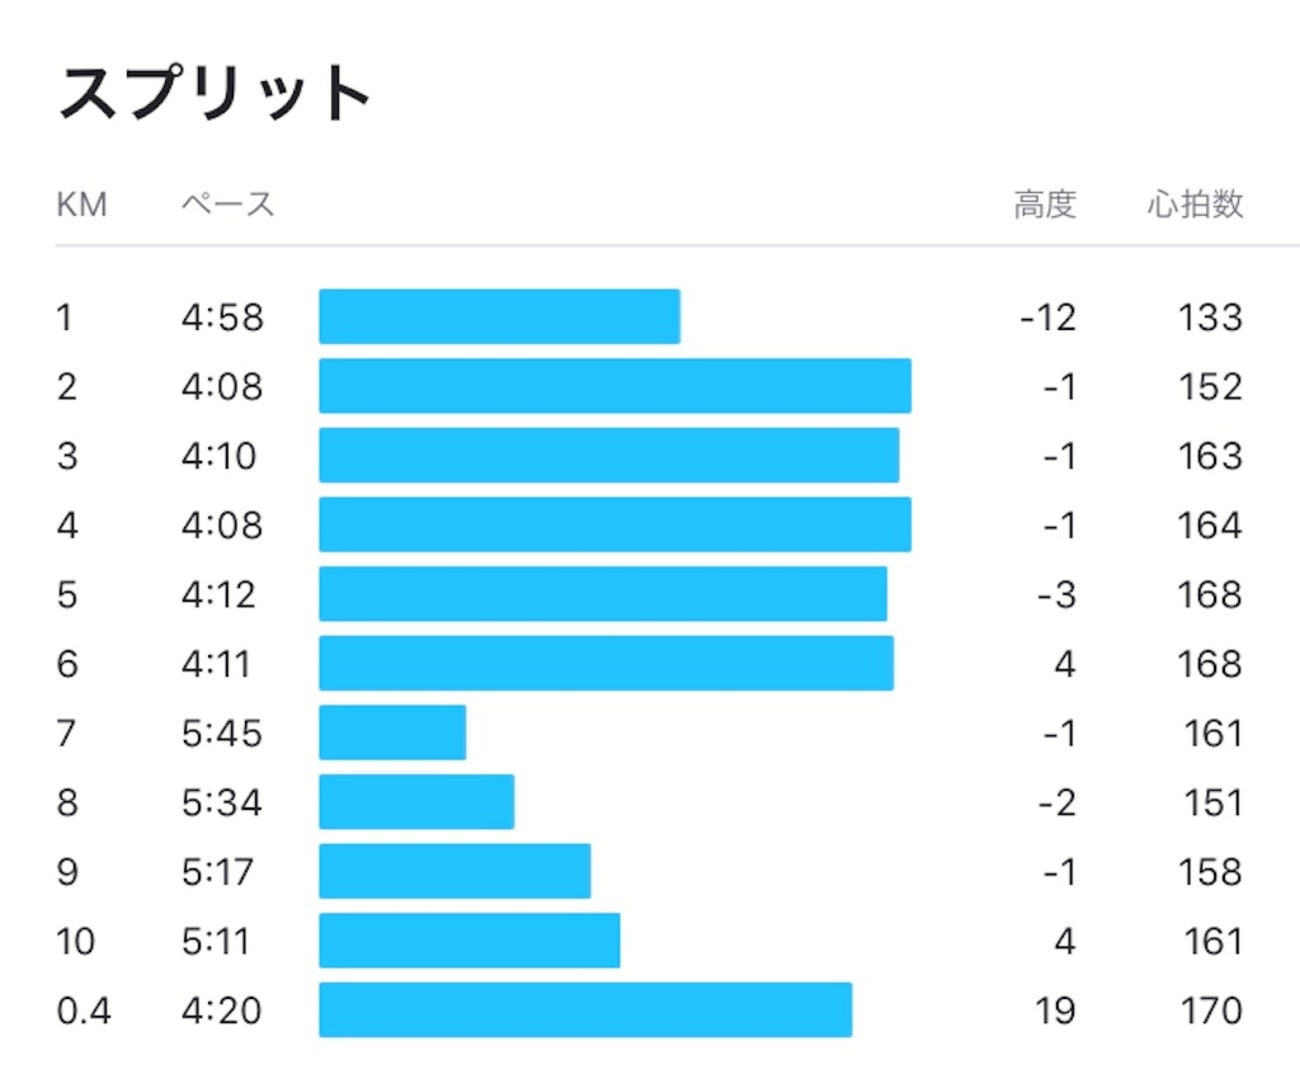Click the 4:10 pace bar for kilometer 3

(609, 456)
